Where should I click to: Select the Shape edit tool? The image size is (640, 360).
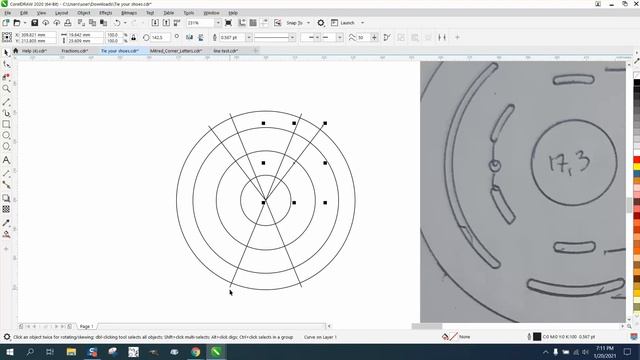click(6, 64)
